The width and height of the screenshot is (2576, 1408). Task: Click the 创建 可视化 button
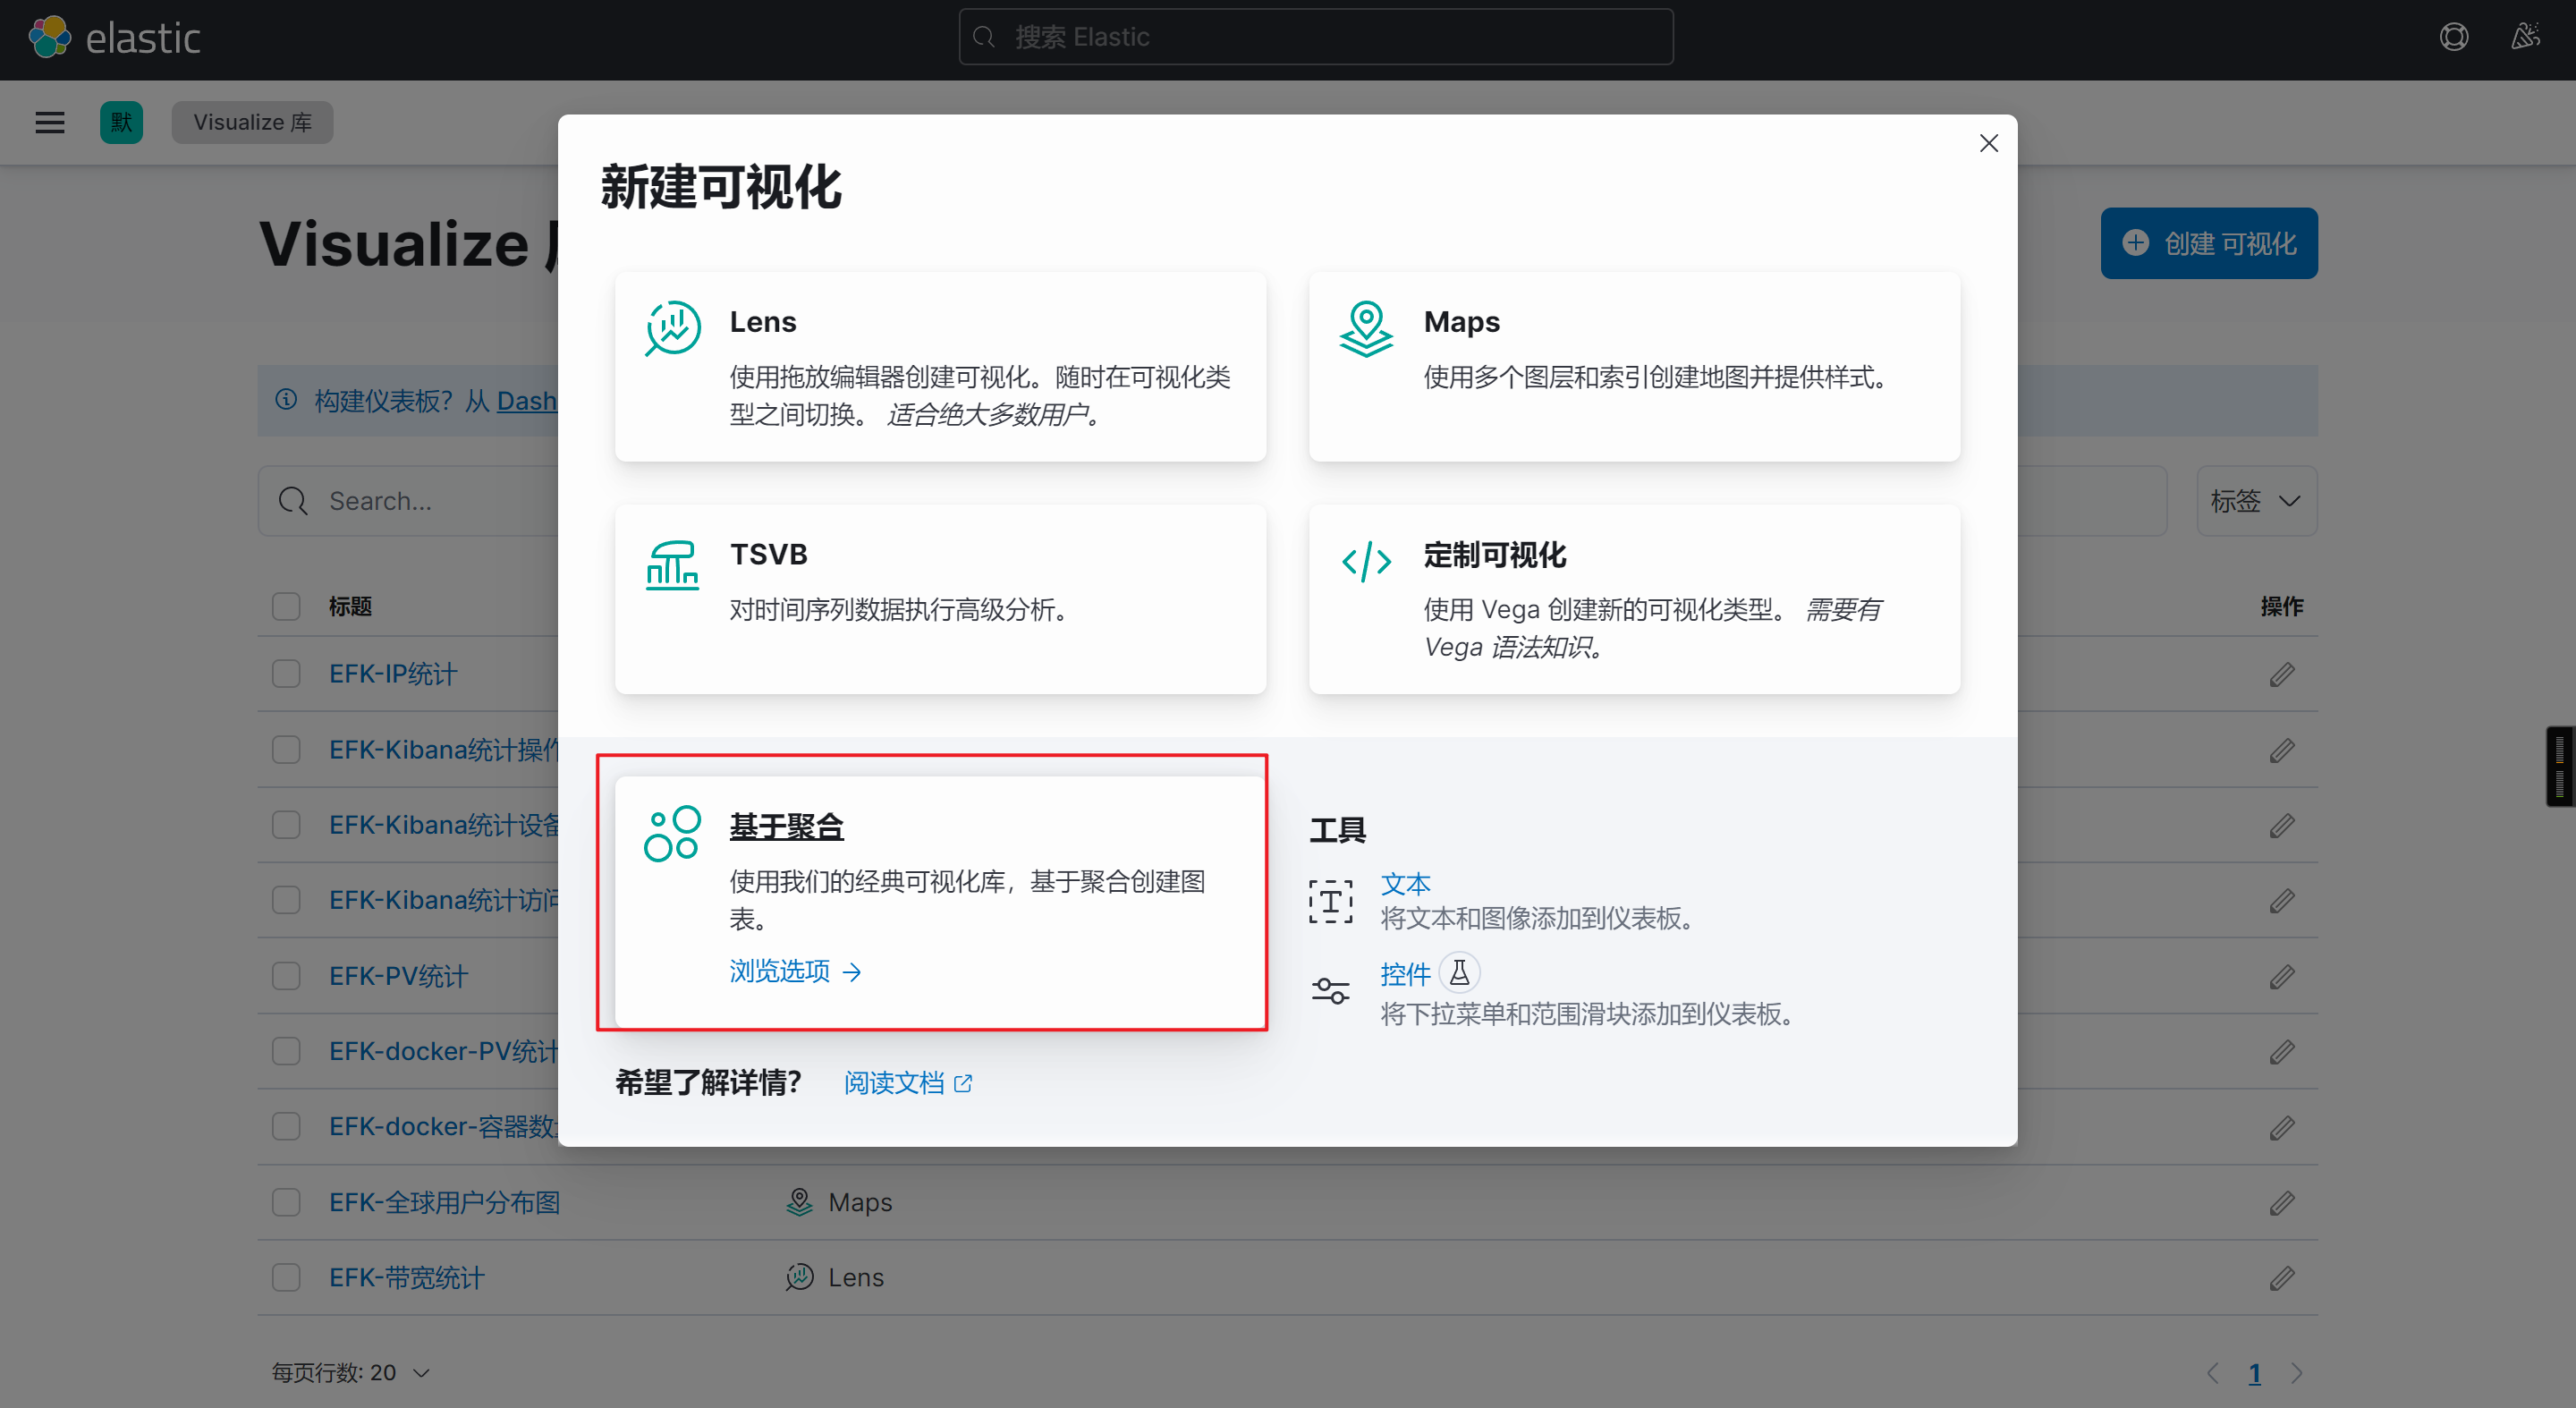click(2208, 243)
